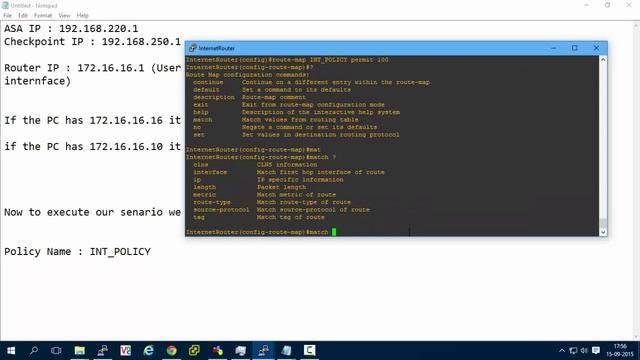Click 'ASA IP : 192.168.220.1' line in Notepad
The image size is (640, 360).
[x=71, y=29]
